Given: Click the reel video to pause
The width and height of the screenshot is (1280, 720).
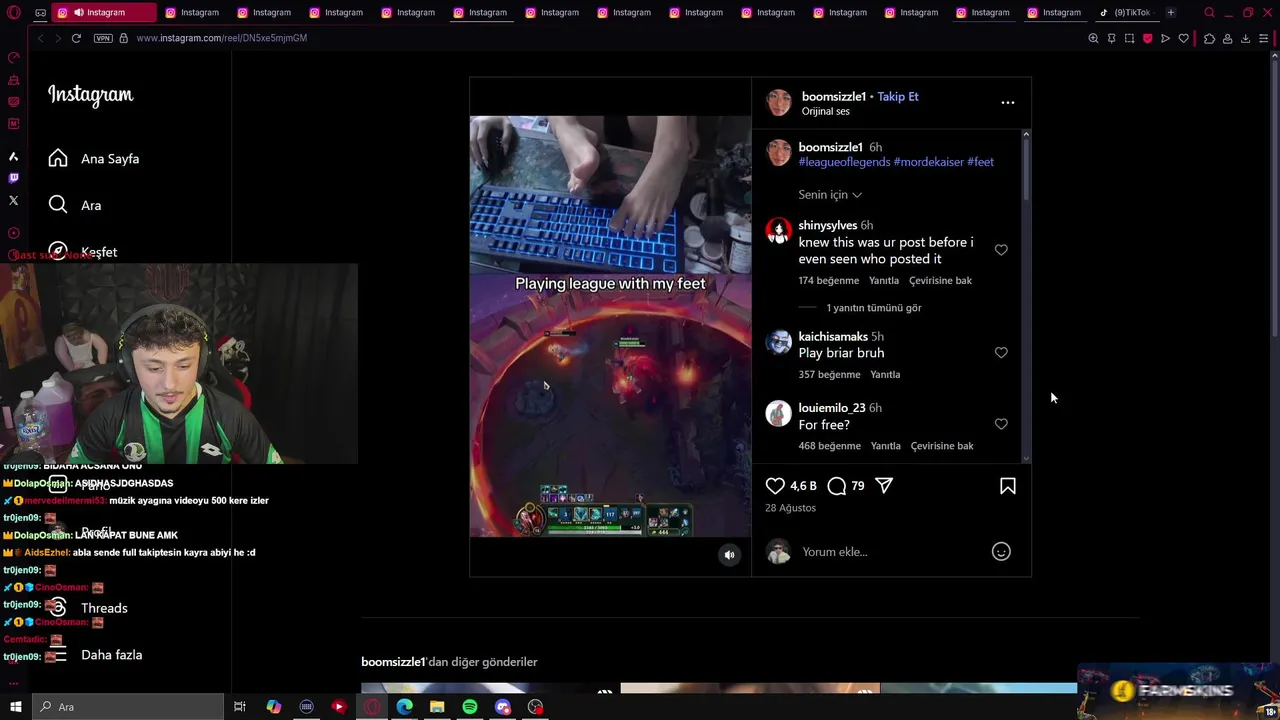Looking at the screenshot, I should coord(610,326).
